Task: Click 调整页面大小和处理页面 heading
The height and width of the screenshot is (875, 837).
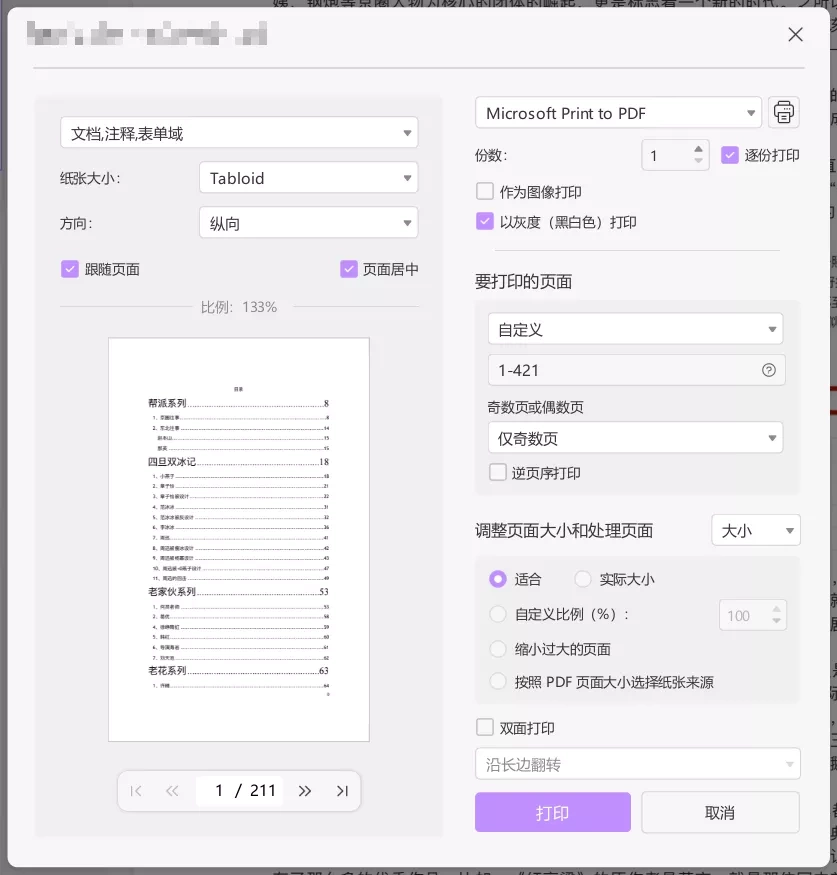Action: point(564,530)
